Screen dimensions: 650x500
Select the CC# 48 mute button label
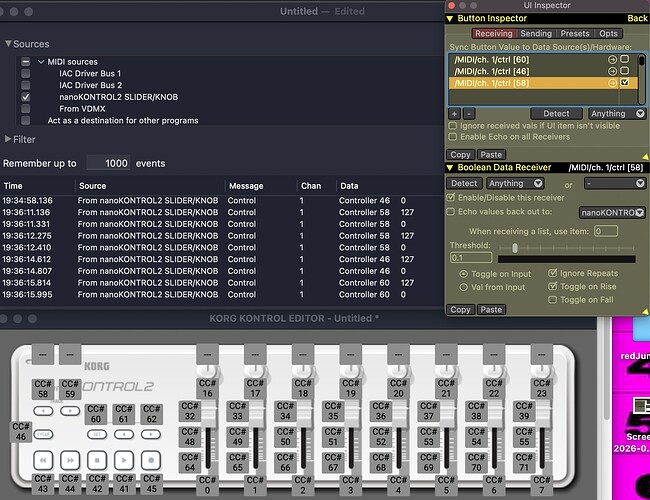coord(189,437)
